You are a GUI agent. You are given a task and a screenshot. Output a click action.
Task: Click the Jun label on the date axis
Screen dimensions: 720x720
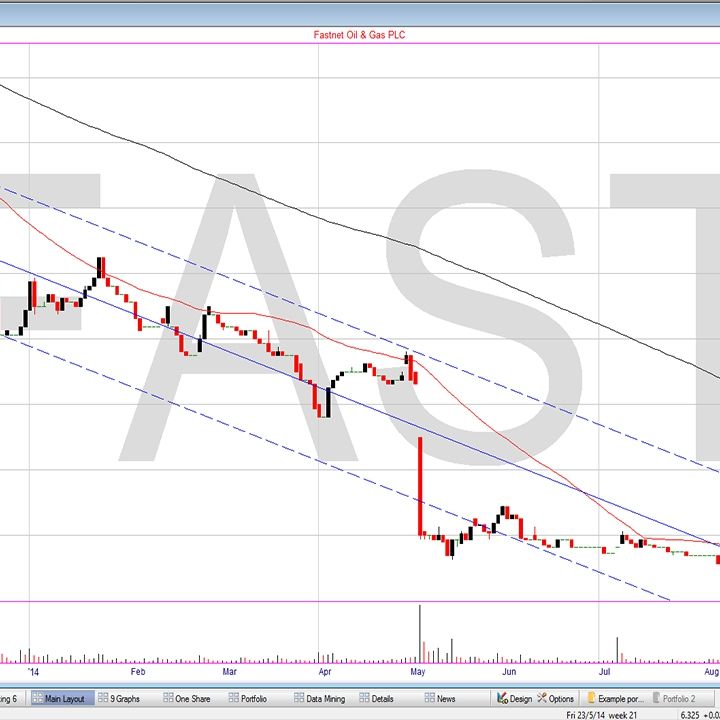pos(509,672)
